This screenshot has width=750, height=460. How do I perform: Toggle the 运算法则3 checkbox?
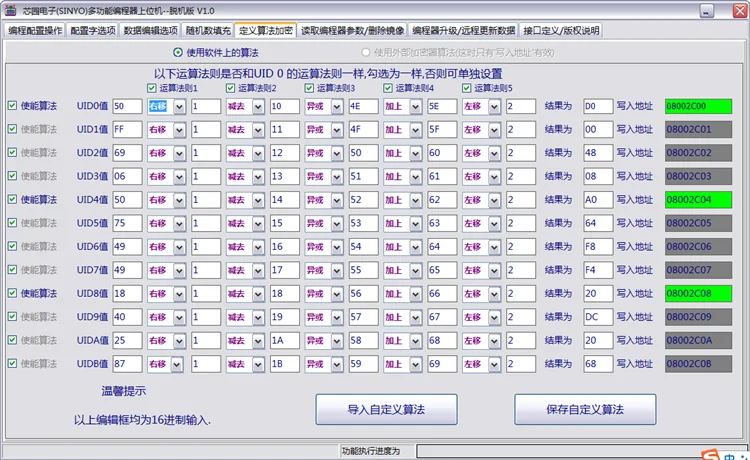click(x=309, y=88)
